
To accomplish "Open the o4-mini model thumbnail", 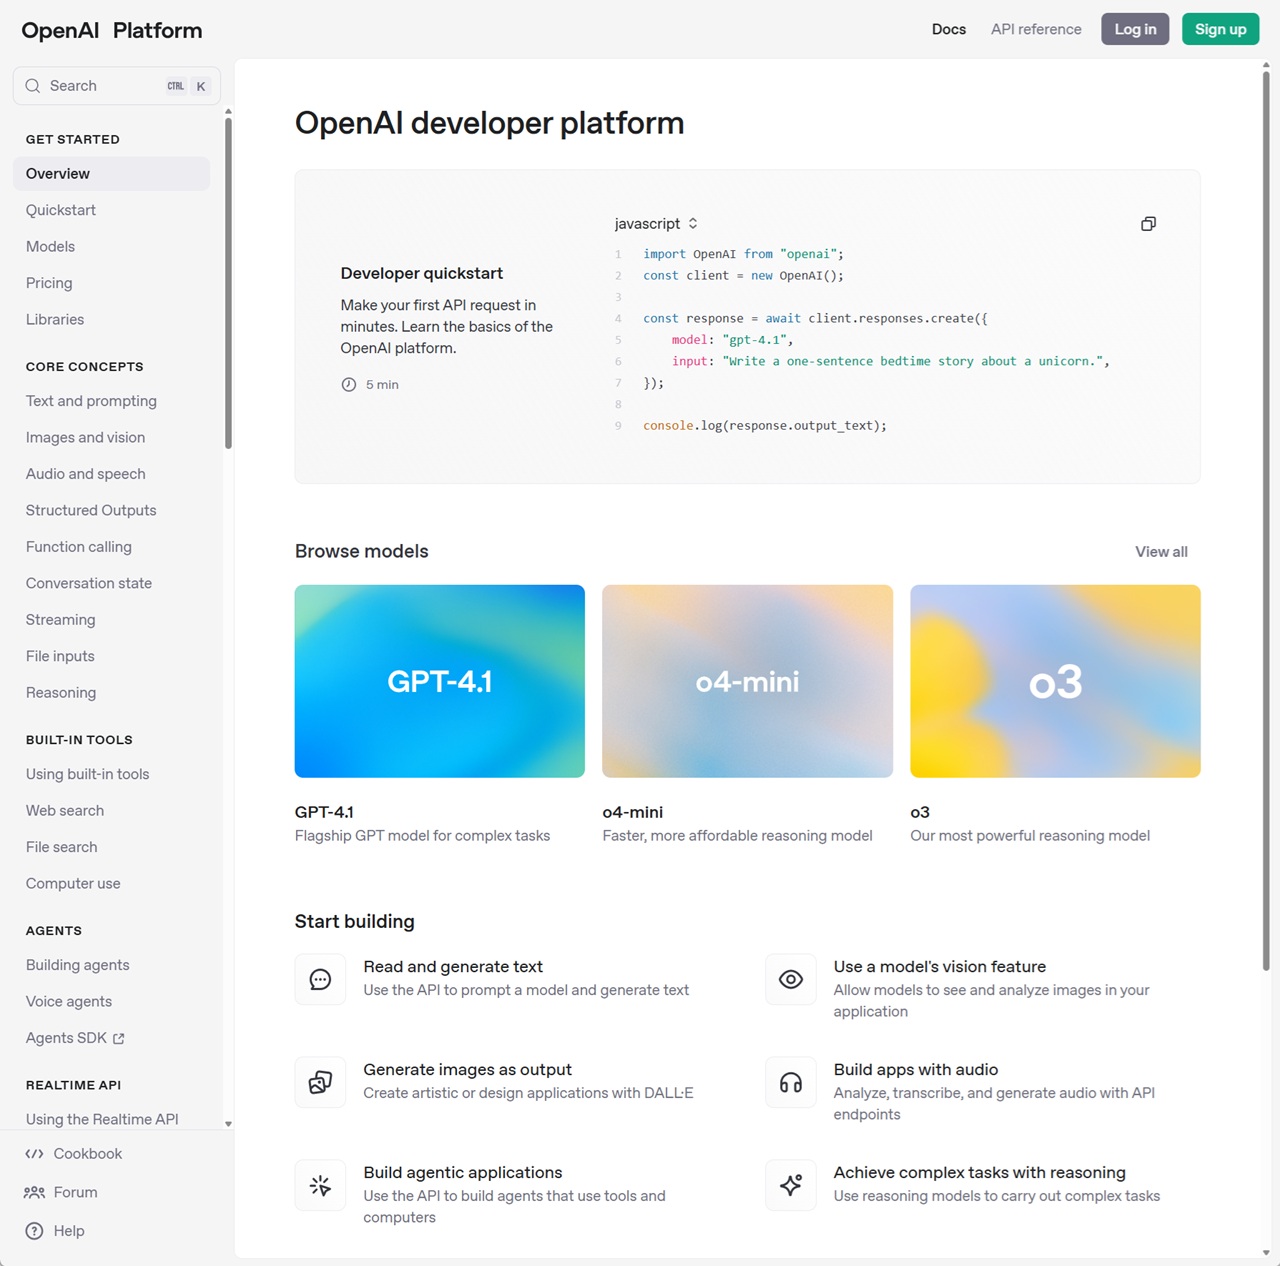I will (x=747, y=681).
